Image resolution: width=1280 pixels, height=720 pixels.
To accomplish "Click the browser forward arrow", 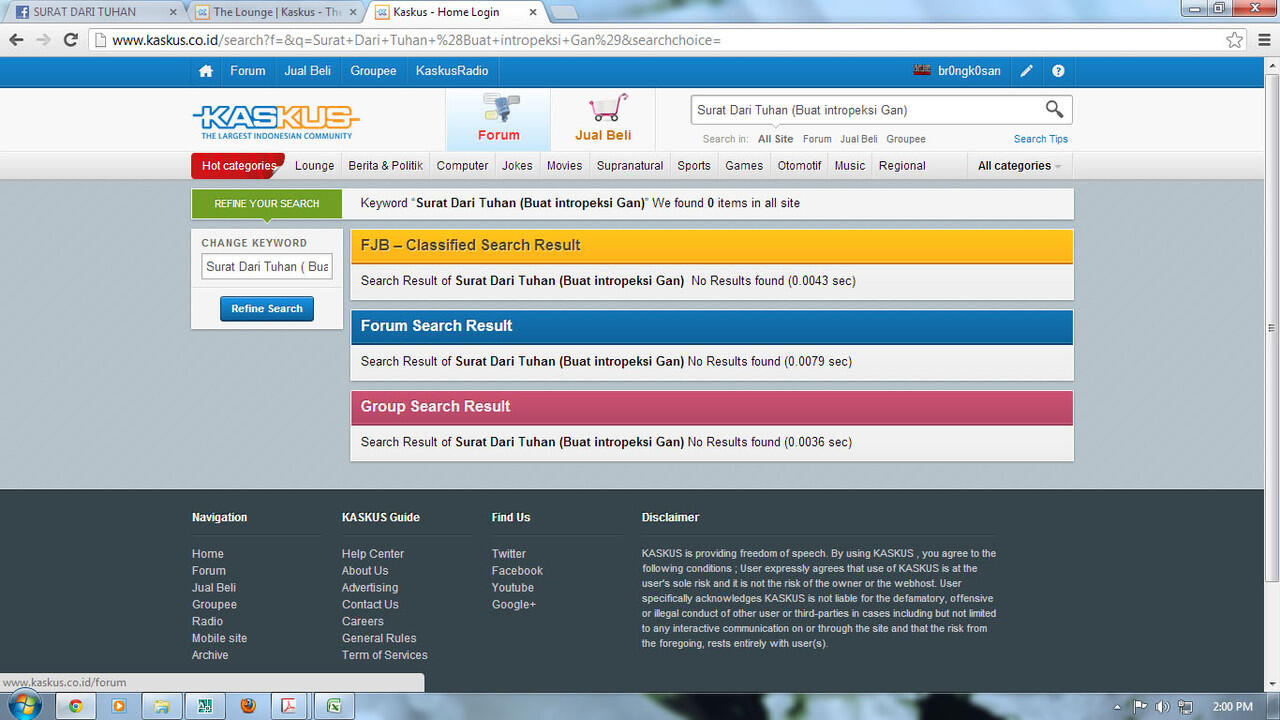I will point(43,40).
